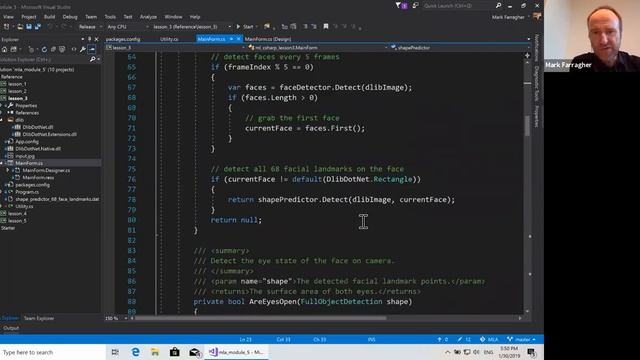Select App.config in Solution Explorer
The image size is (640, 360).
[x=27, y=142]
